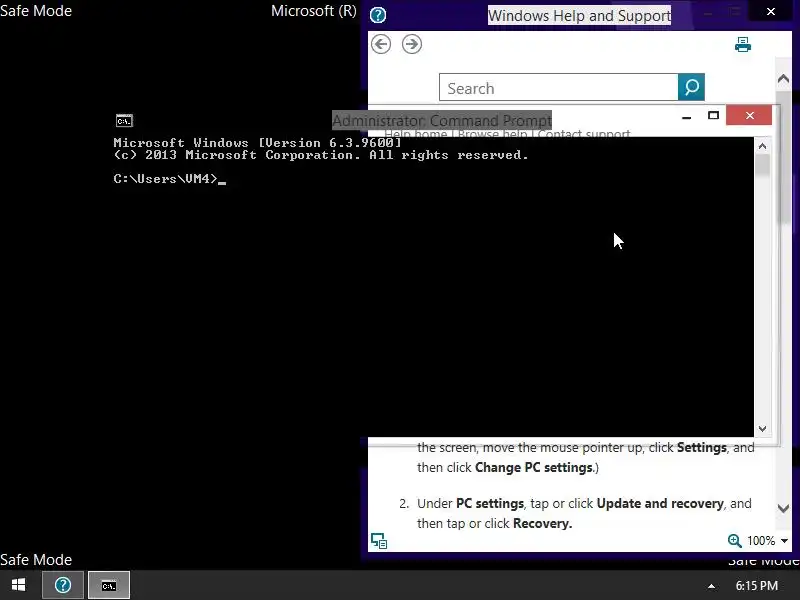Click the 'Change PC settings' bold text
800x600 pixels.
point(534,467)
